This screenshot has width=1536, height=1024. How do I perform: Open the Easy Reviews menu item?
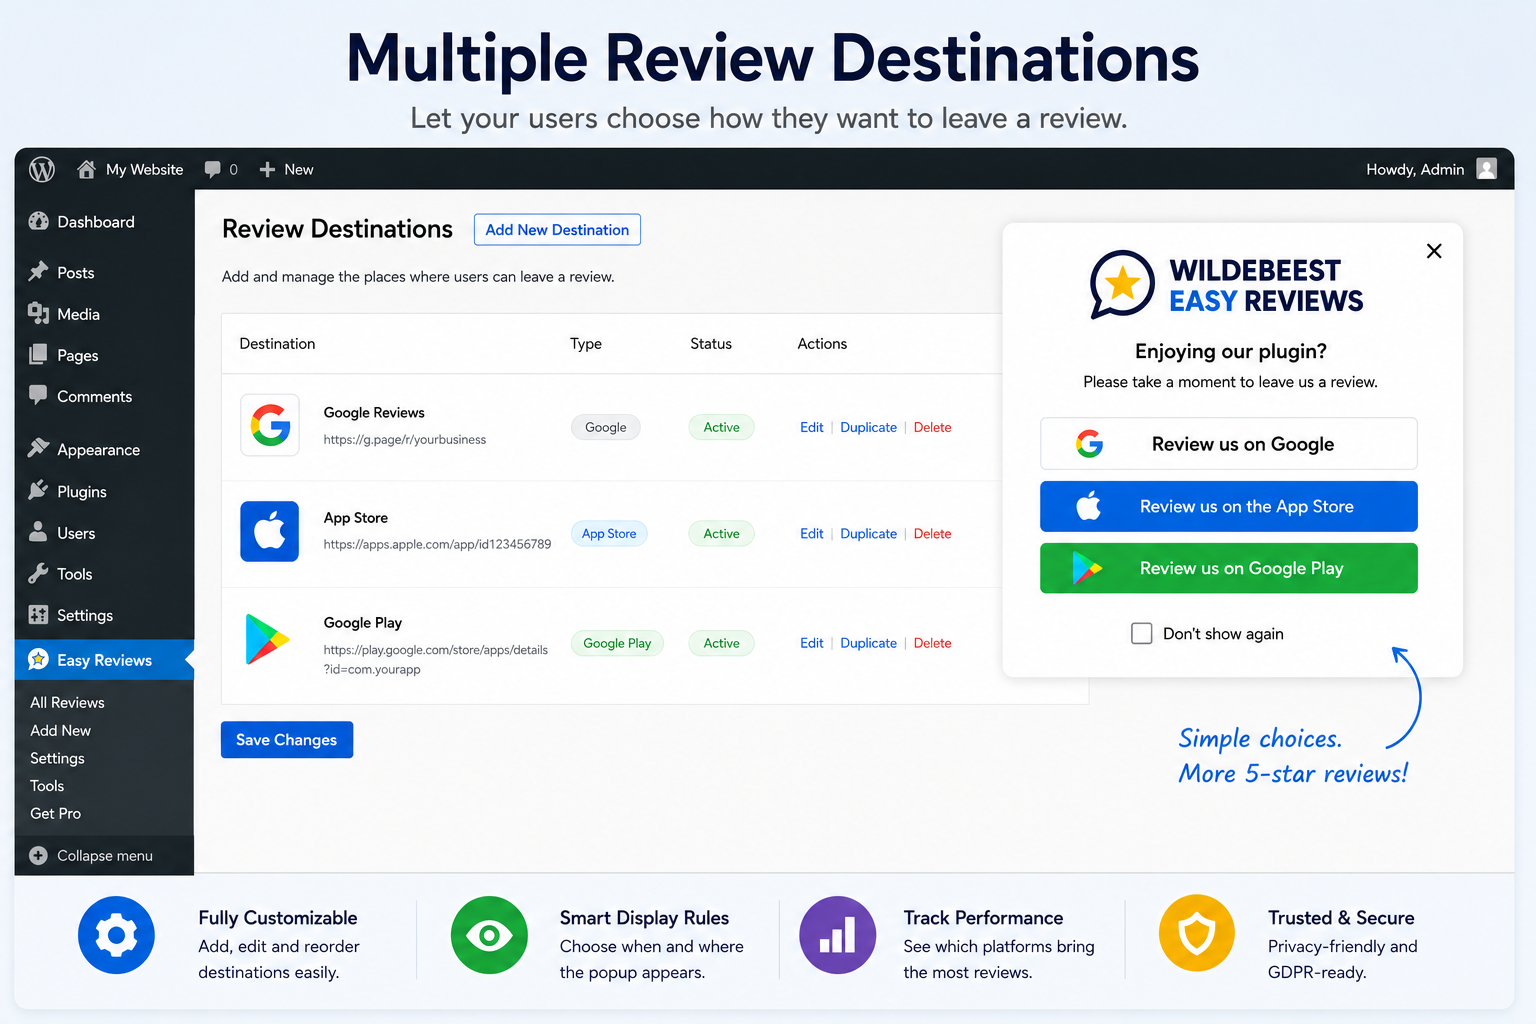pos(104,660)
